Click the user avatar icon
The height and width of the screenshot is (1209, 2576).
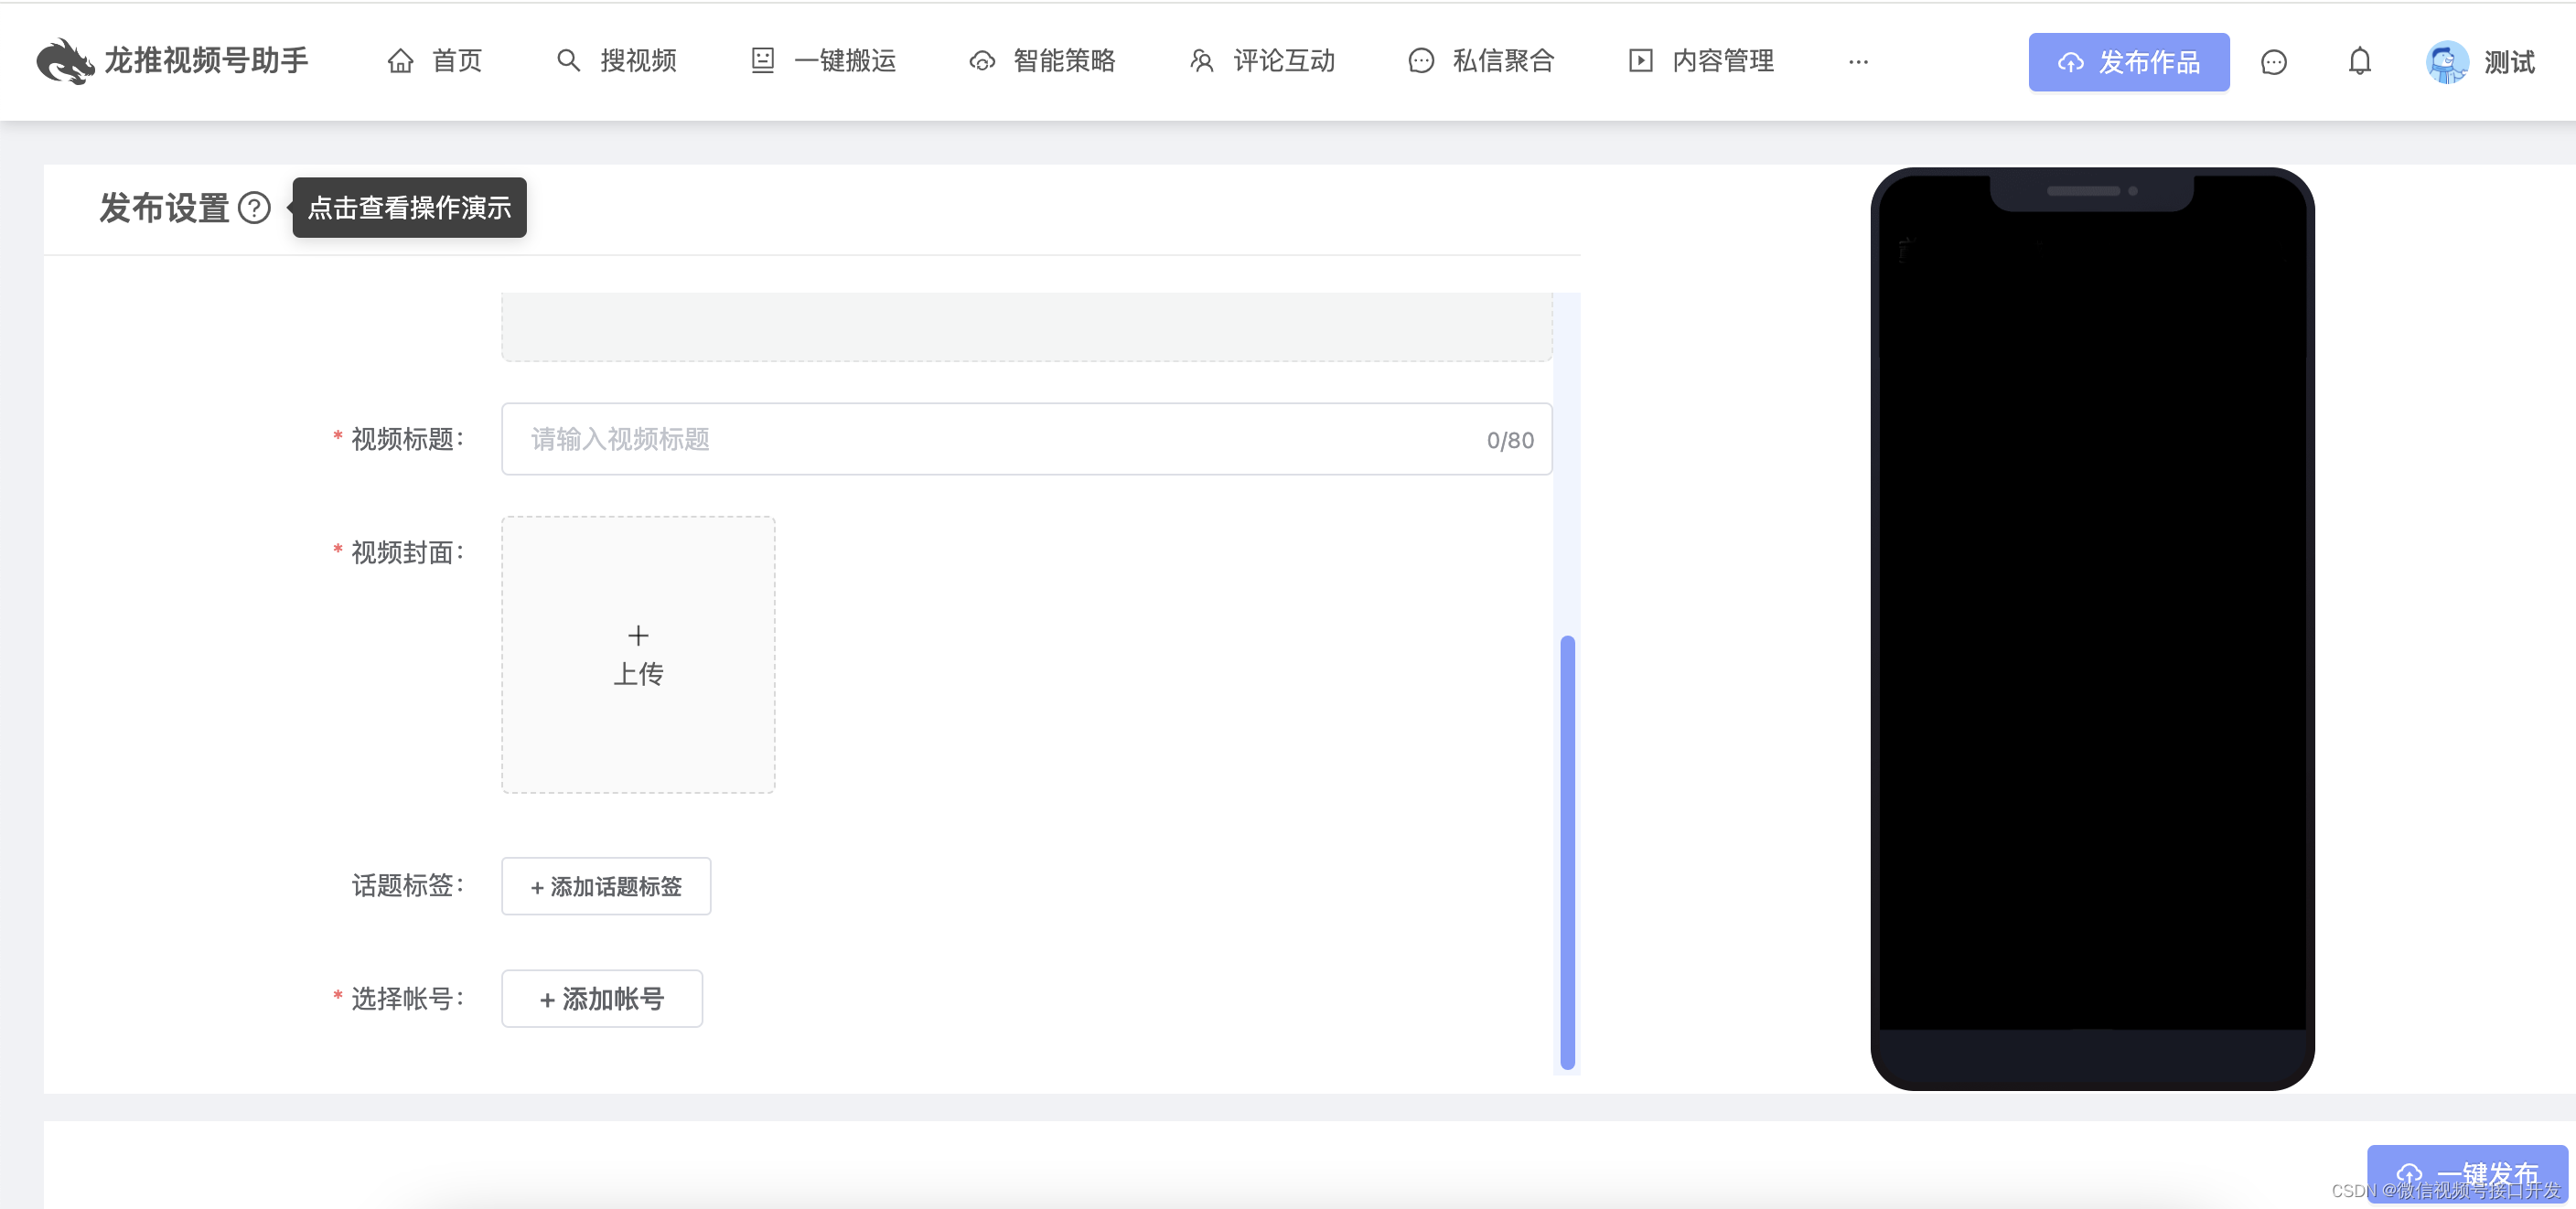coord(2446,62)
